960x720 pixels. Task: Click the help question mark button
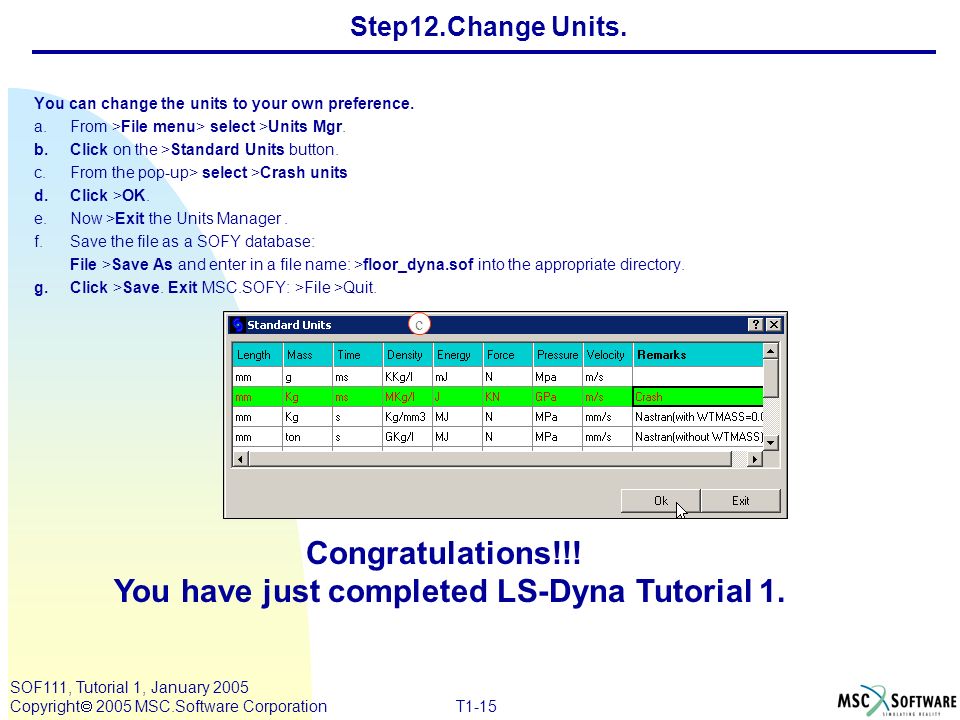(756, 324)
